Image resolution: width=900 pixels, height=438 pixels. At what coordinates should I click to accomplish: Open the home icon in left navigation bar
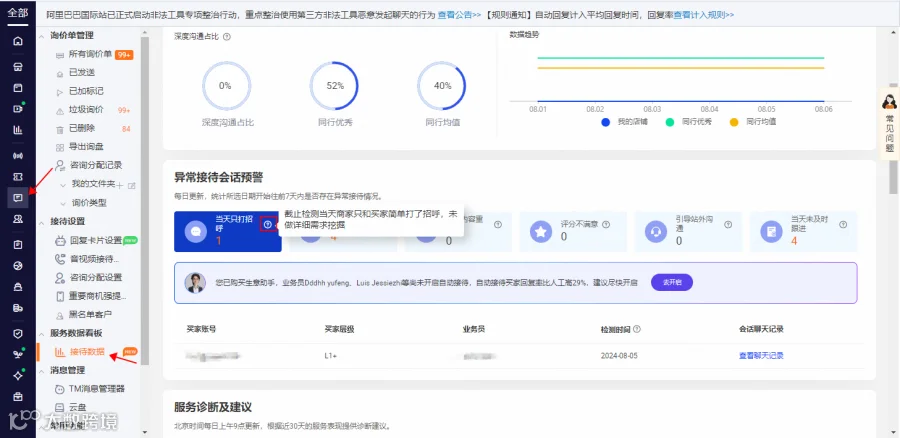(x=18, y=41)
